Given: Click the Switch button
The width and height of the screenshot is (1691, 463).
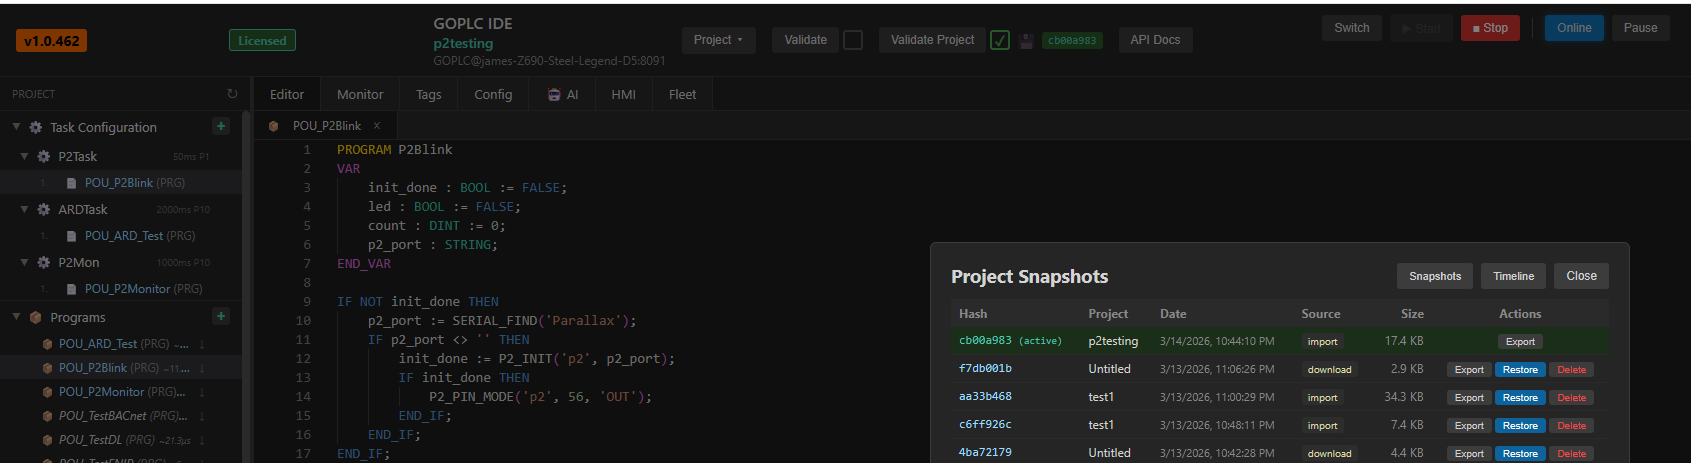Looking at the screenshot, I should 1352,28.
